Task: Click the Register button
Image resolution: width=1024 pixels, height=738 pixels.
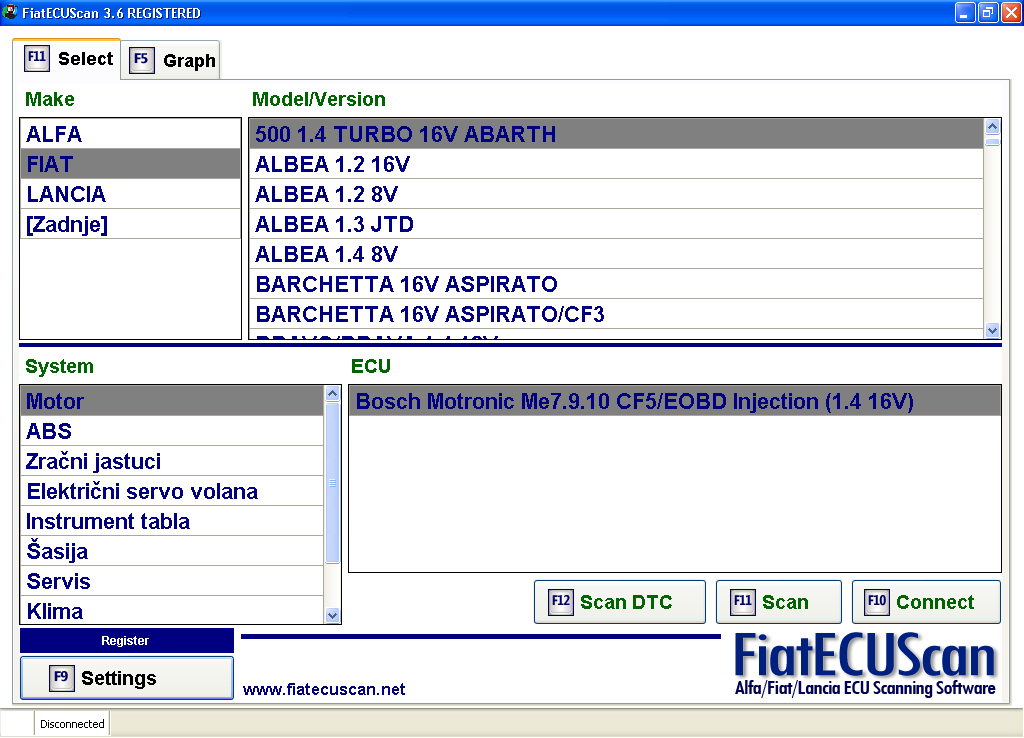Action: tap(127, 641)
